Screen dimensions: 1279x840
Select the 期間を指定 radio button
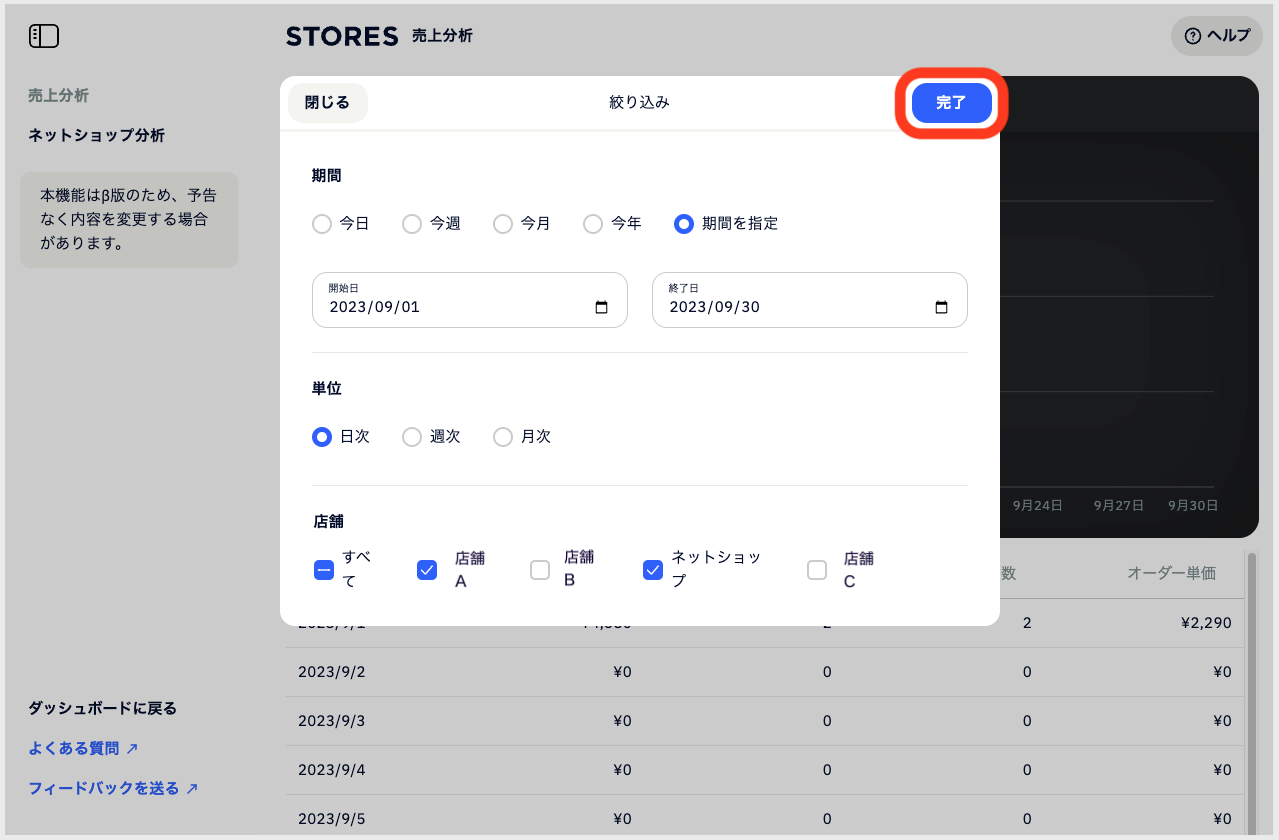(x=684, y=224)
